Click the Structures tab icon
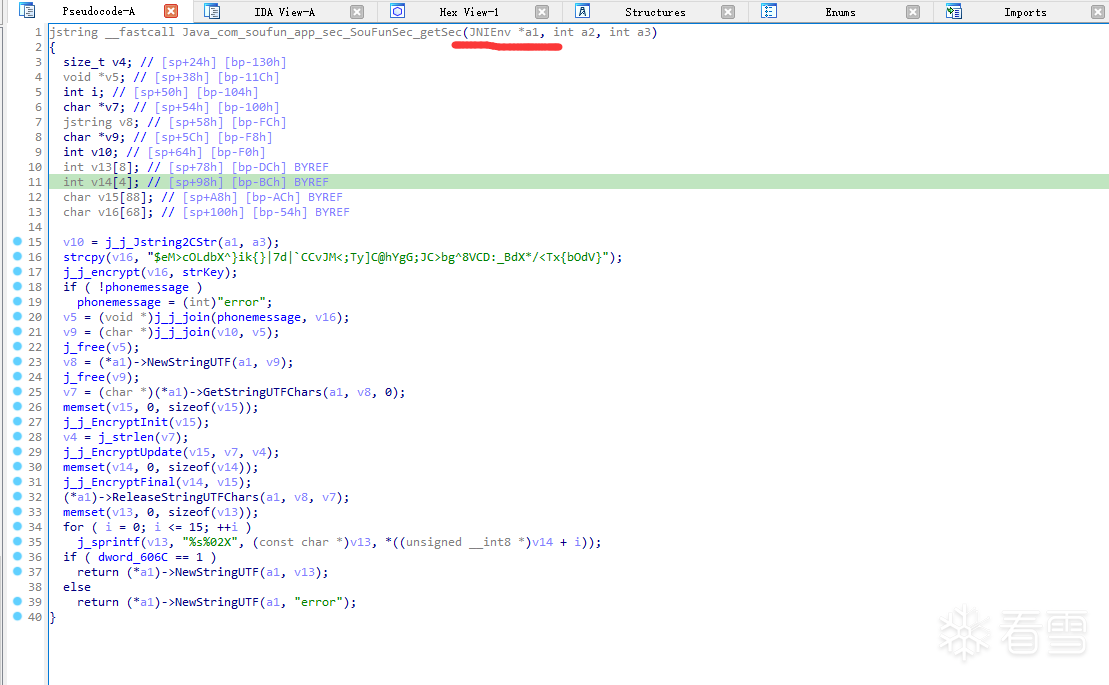The width and height of the screenshot is (1109, 685). (582, 11)
